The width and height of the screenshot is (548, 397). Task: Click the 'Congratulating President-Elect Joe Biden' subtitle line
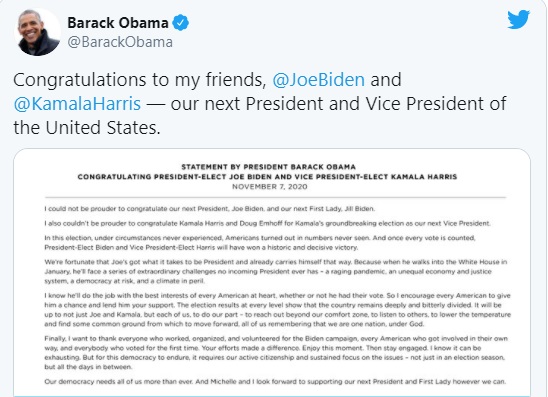(267, 177)
